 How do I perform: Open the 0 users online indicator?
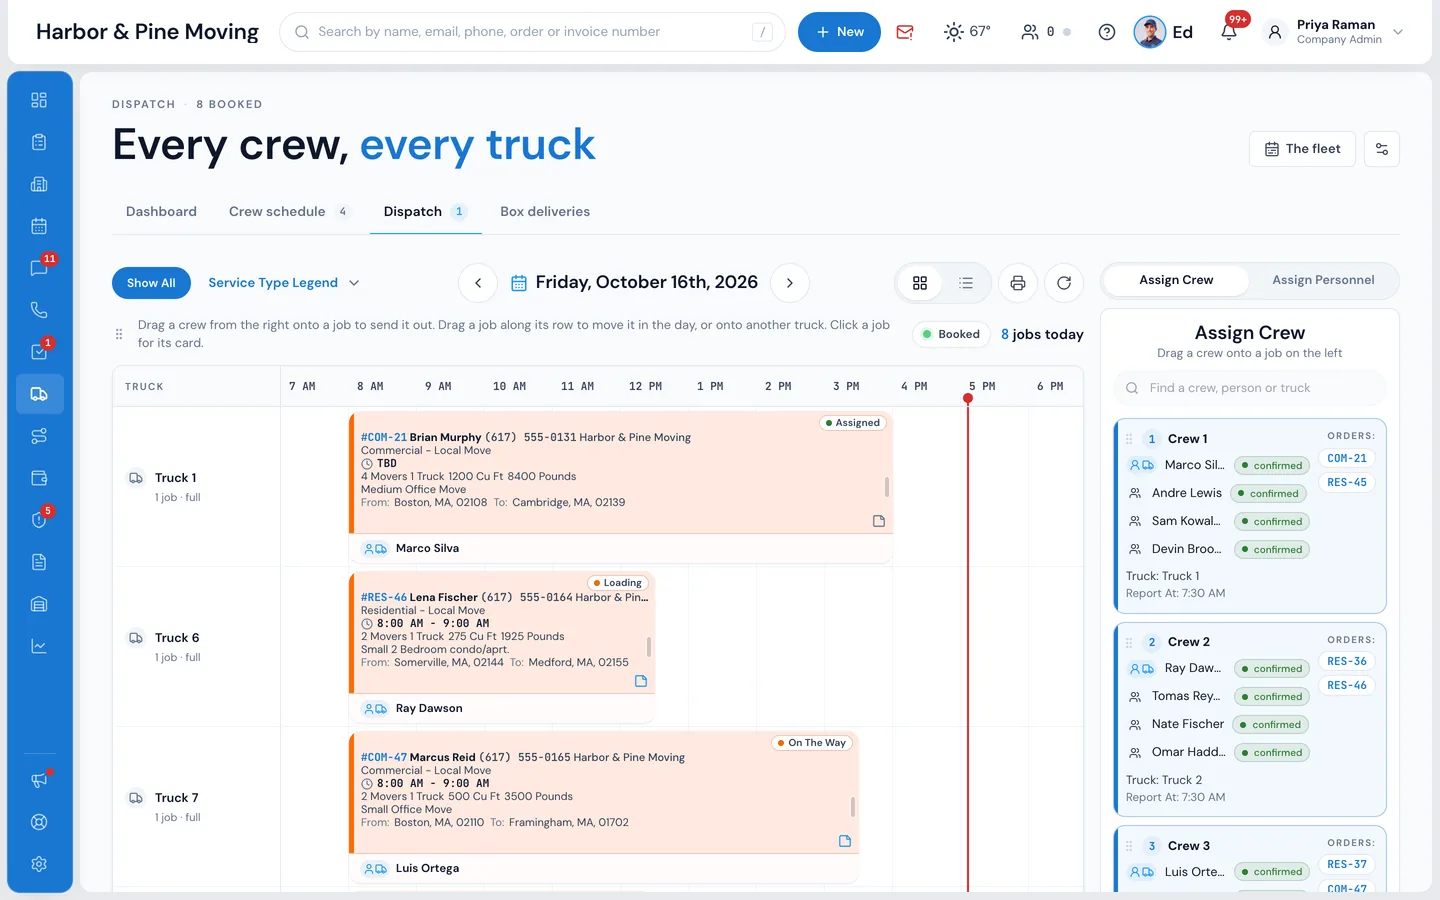pyautogui.click(x=1045, y=32)
